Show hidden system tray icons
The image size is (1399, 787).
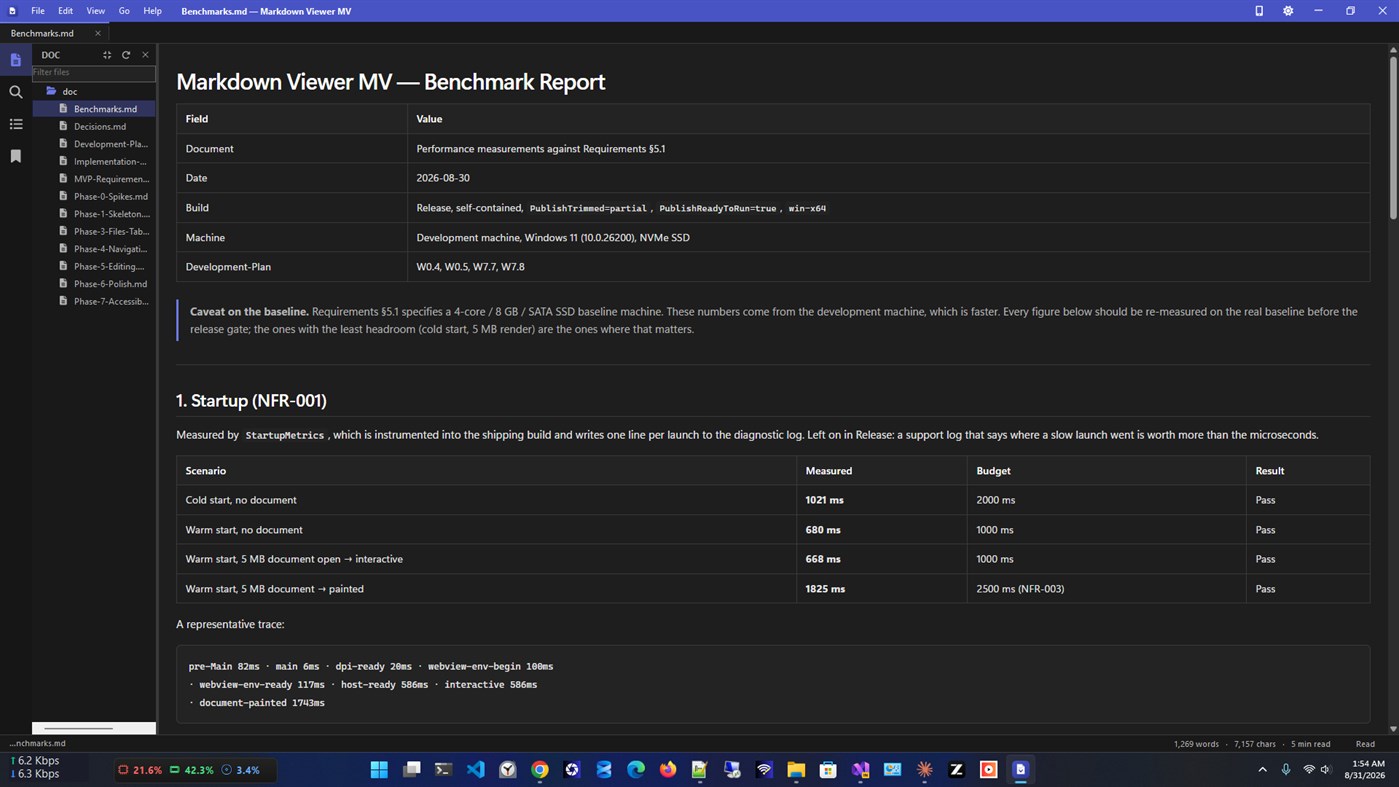point(1262,770)
